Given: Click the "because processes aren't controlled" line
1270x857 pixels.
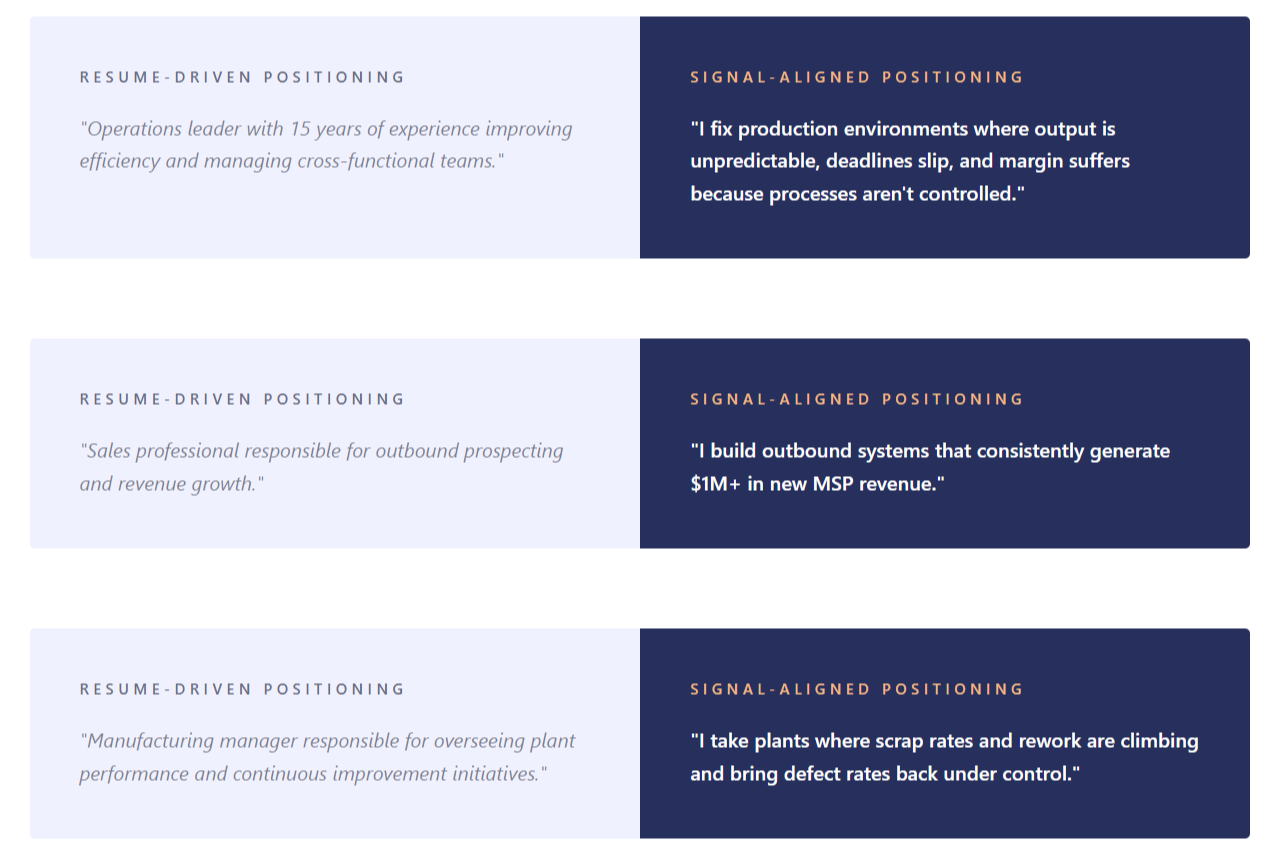Looking at the screenshot, I should [857, 194].
